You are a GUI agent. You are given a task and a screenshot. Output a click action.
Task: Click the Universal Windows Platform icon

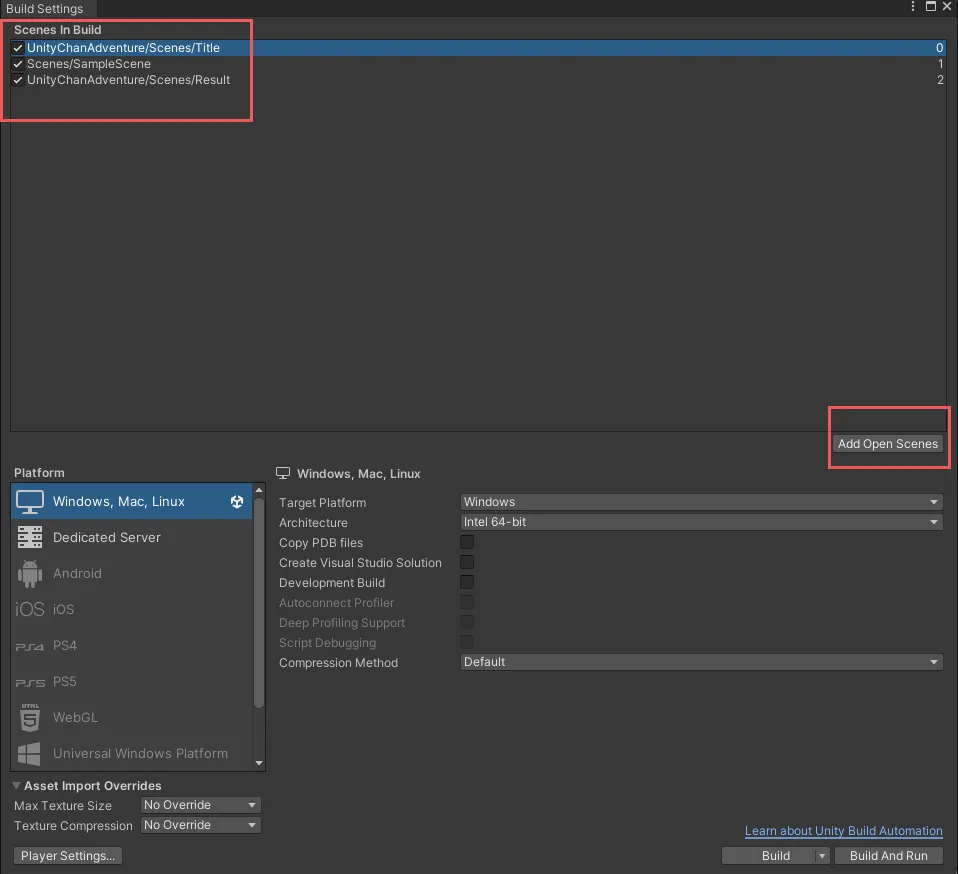pyautogui.click(x=30, y=753)
